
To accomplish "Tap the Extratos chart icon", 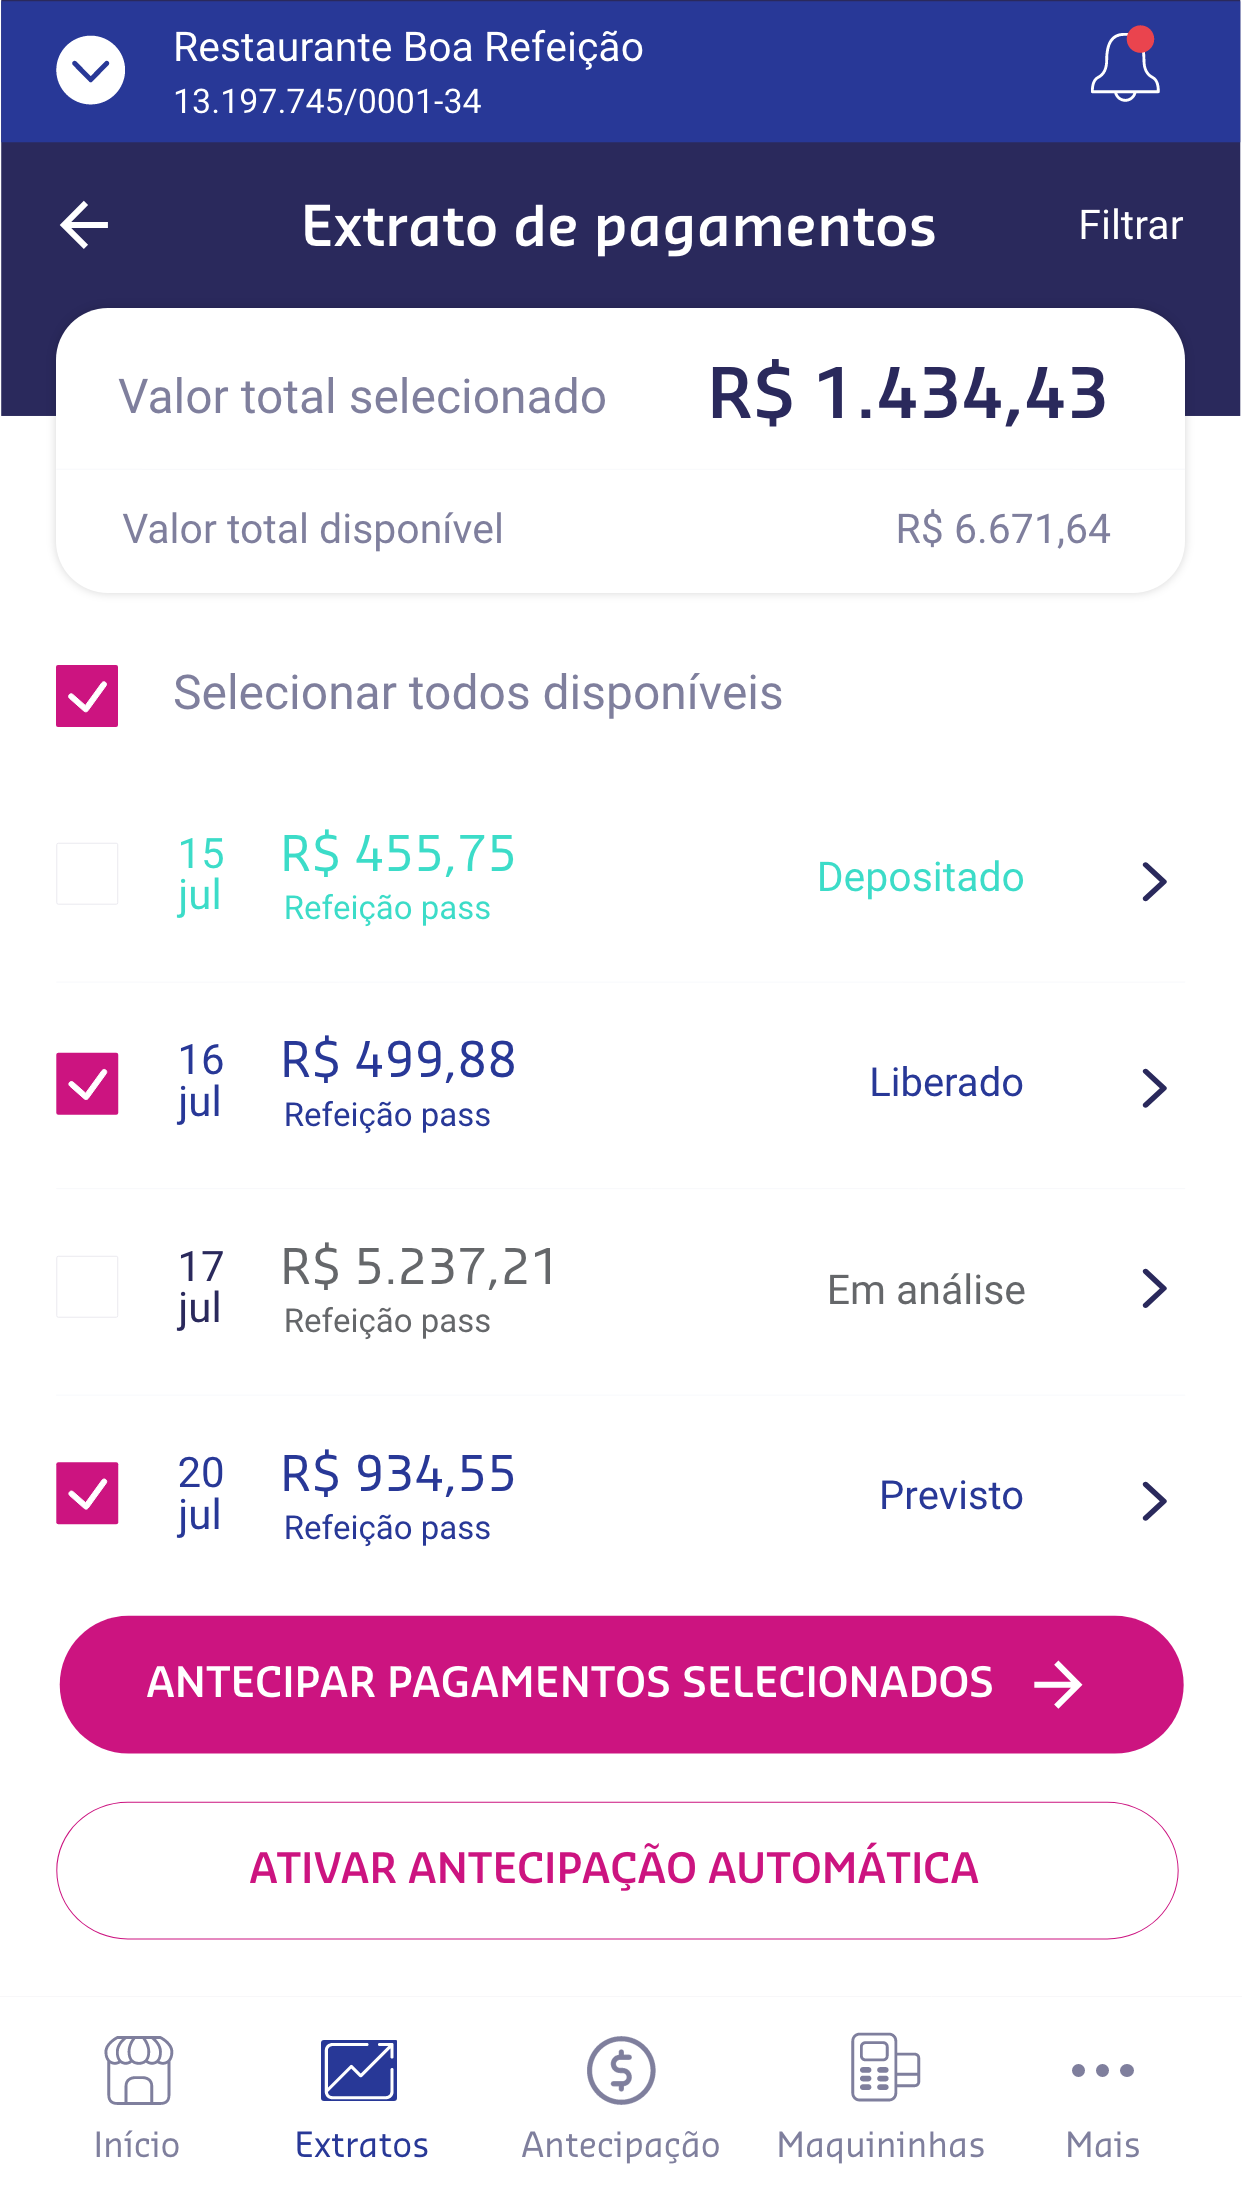I will tap(360, 2070).
